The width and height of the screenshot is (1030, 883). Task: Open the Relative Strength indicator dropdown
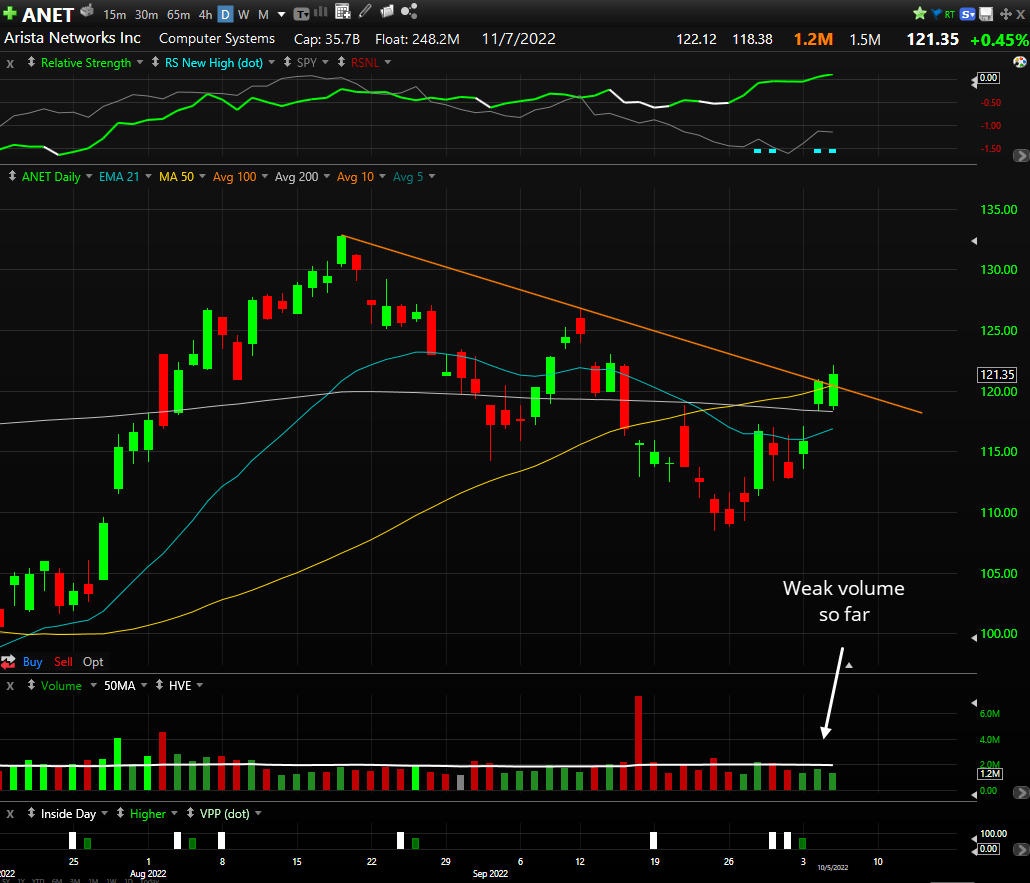(140, 62)
